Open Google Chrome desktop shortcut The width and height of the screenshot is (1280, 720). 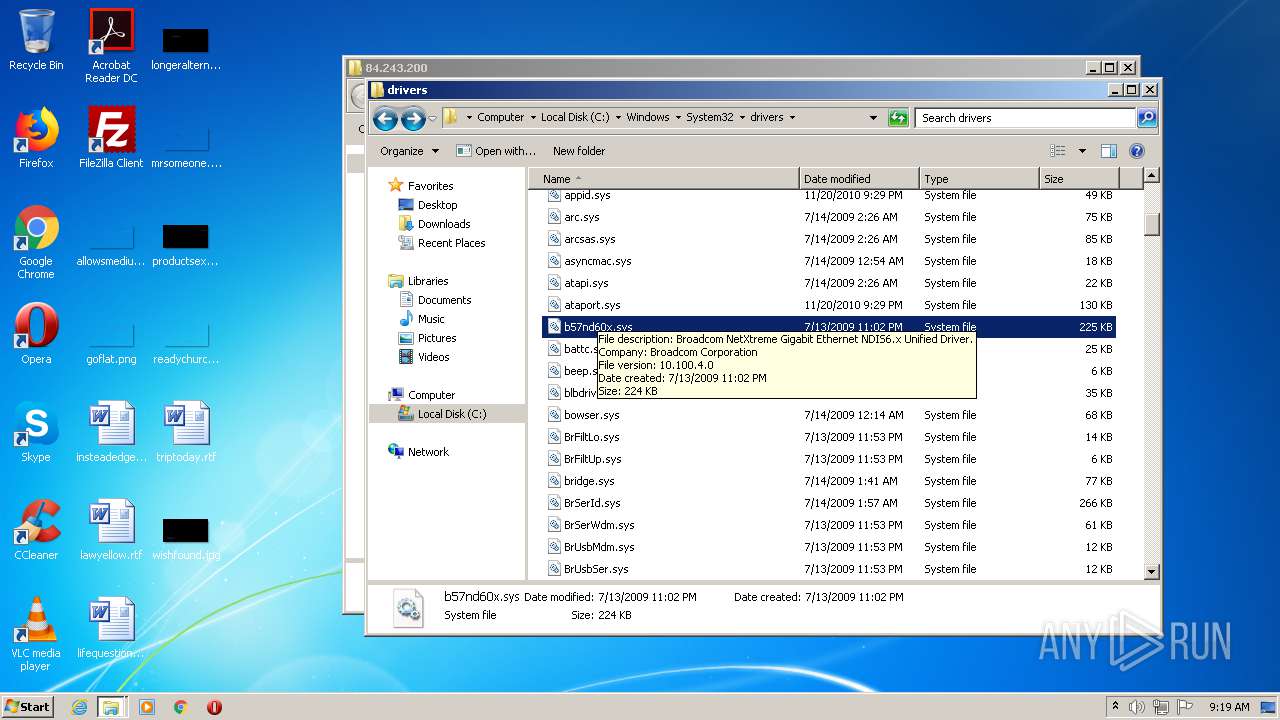[36, 242]
